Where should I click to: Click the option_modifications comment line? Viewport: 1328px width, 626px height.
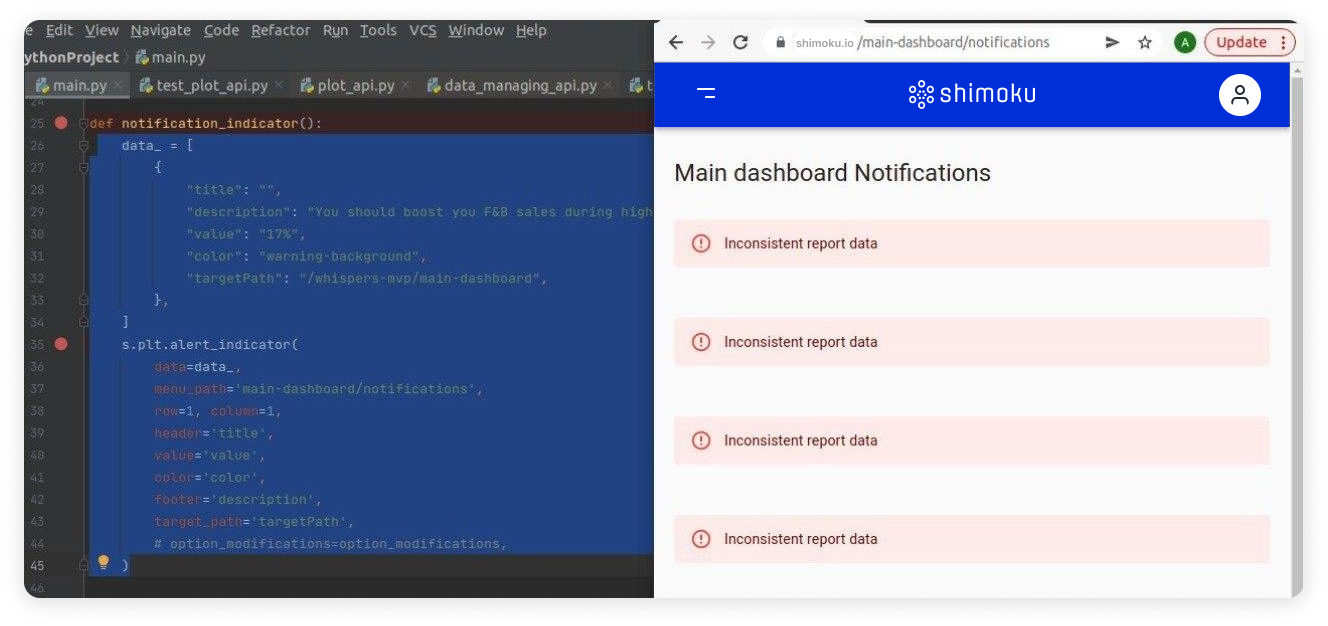coord(330,543)
